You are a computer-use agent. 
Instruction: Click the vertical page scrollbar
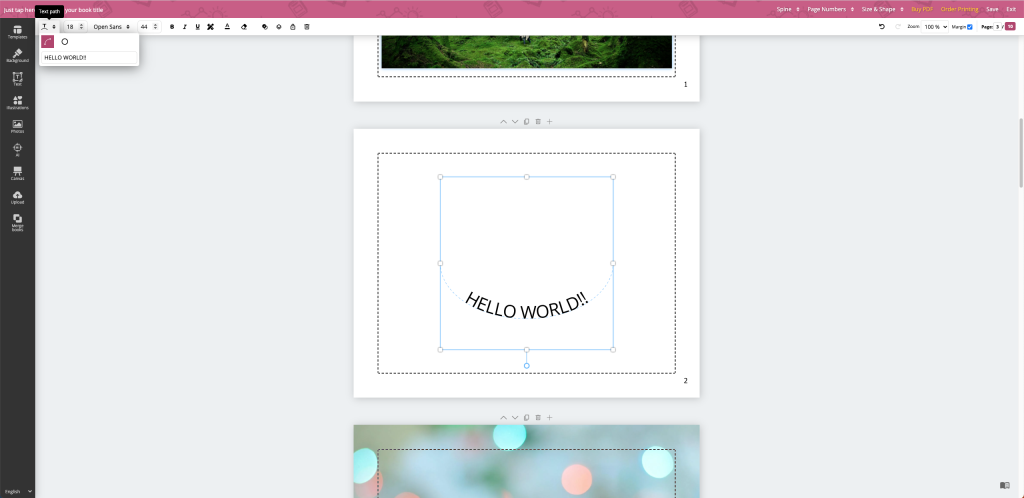pyautogui.click(x=1021, y=152)
